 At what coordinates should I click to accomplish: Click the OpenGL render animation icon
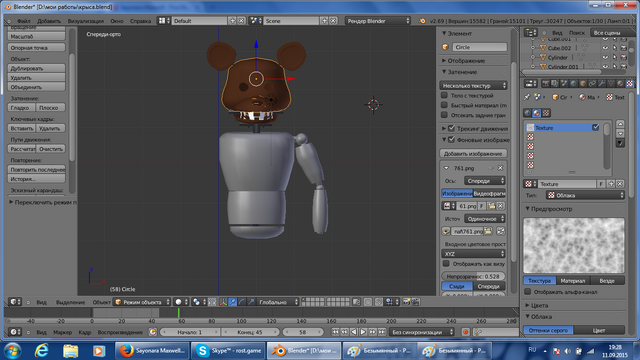(415, 302)
